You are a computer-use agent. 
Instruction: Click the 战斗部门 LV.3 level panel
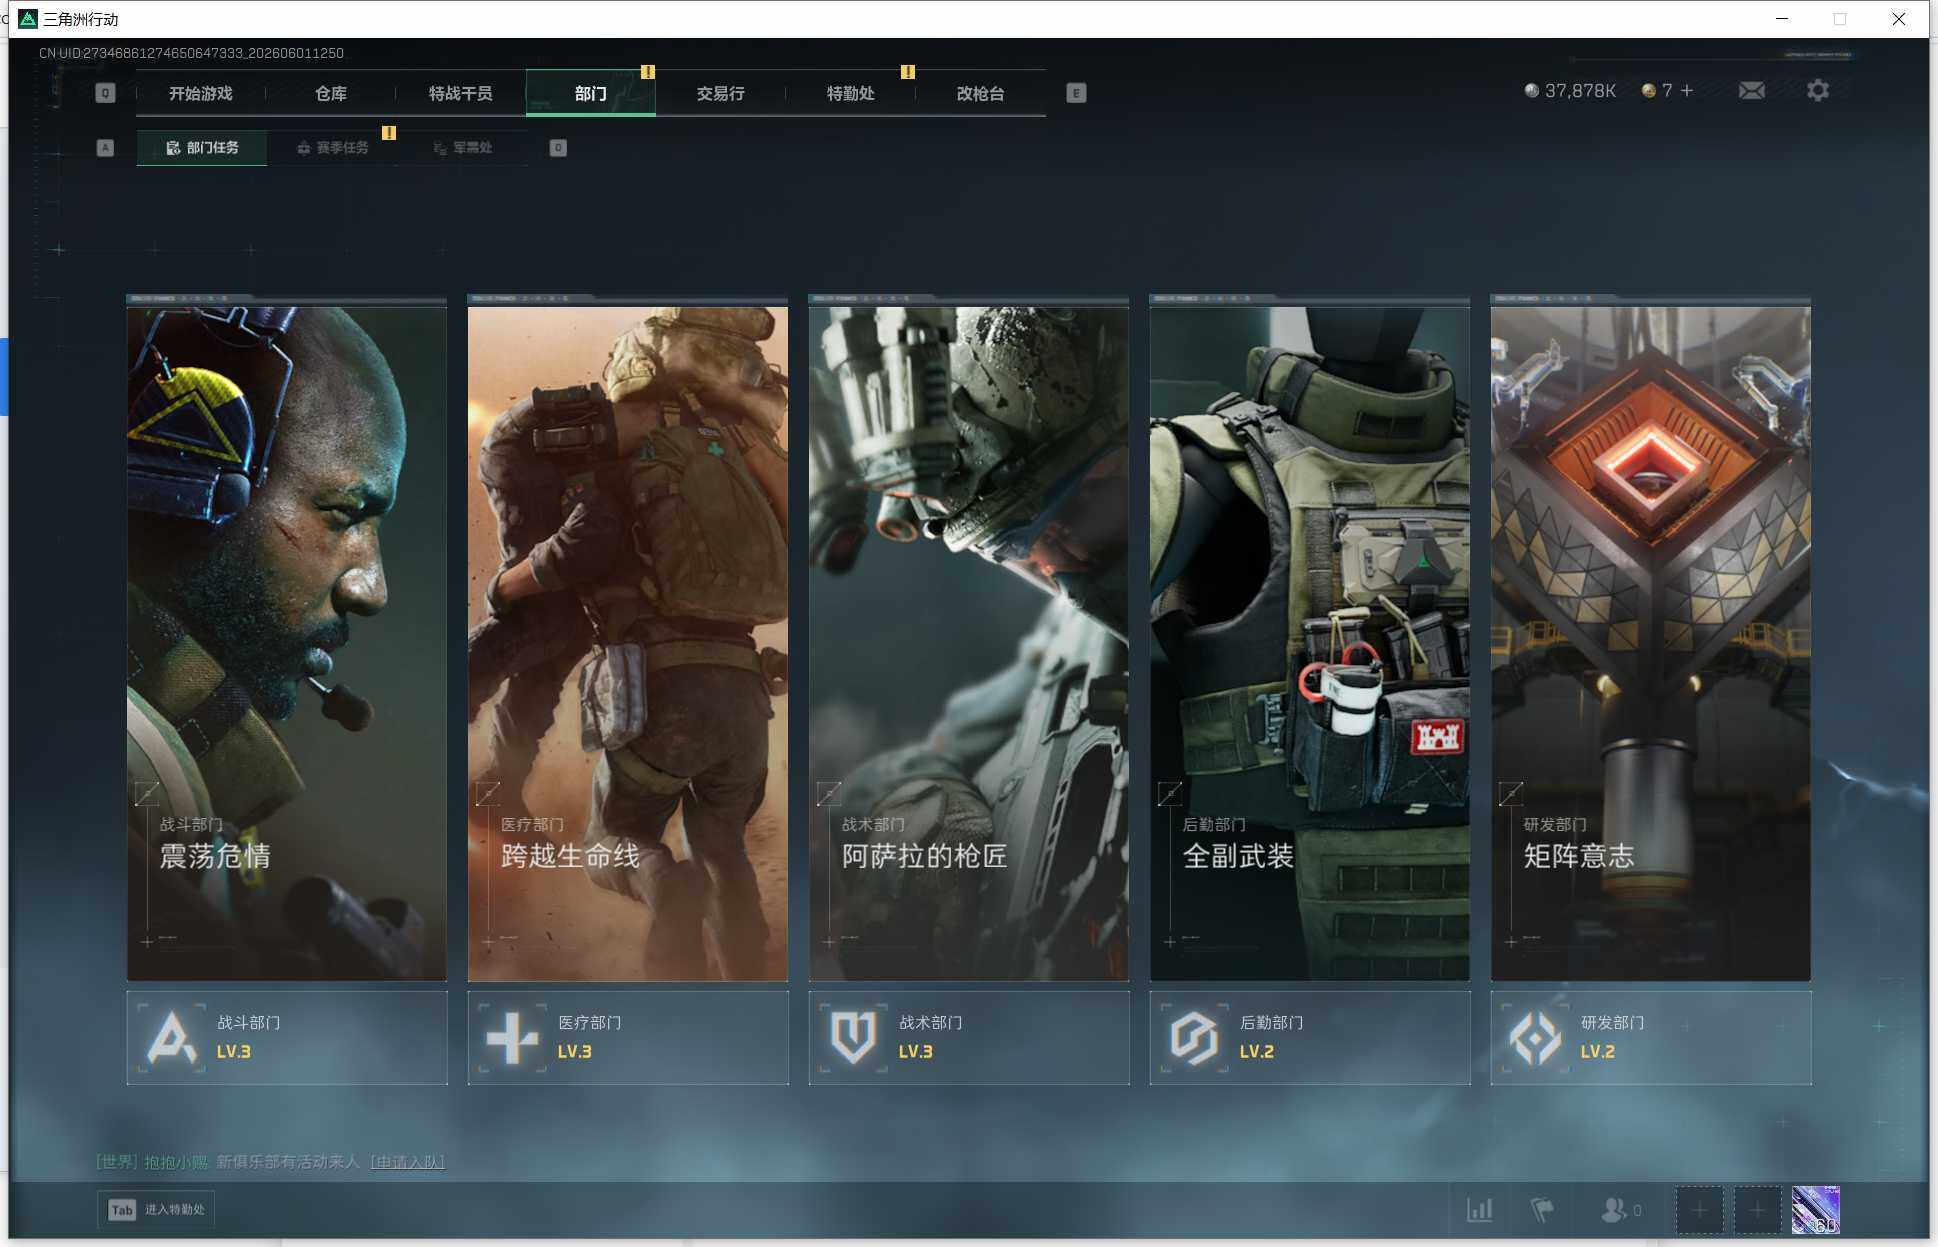click(287, 1037)
